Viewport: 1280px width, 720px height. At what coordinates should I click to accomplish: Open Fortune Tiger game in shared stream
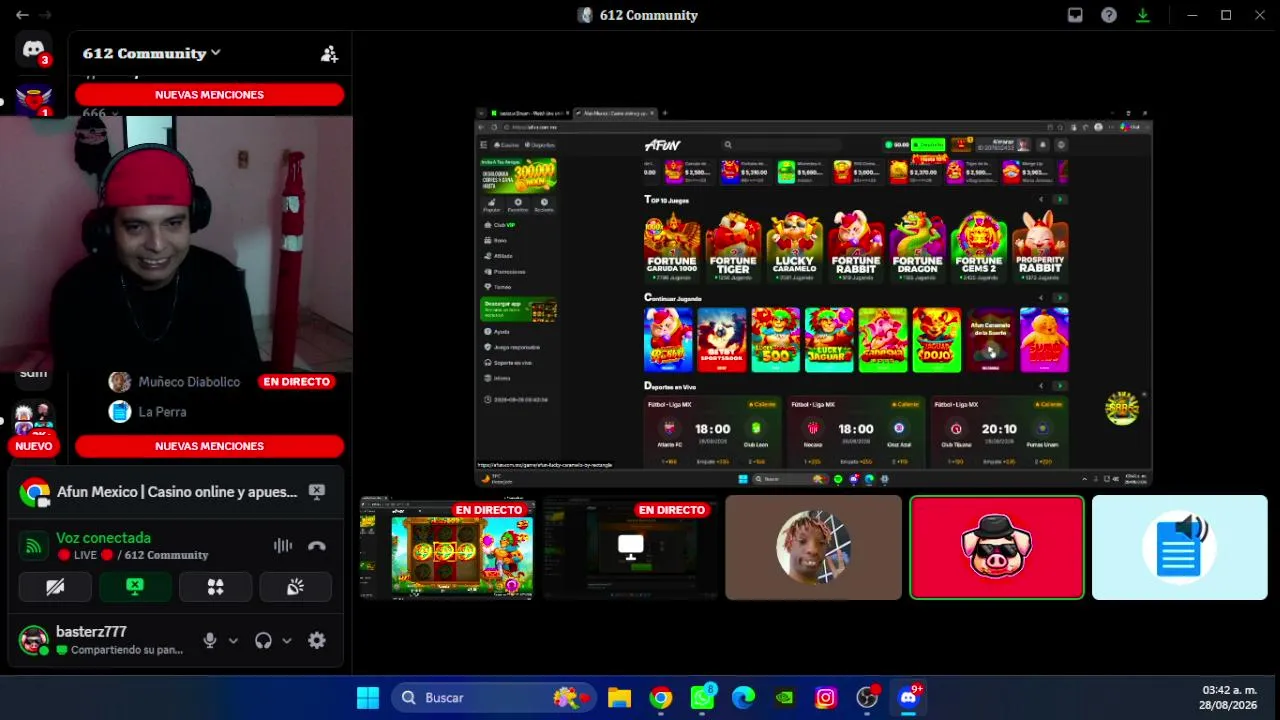pyautogui.click(x=733, y=247)
